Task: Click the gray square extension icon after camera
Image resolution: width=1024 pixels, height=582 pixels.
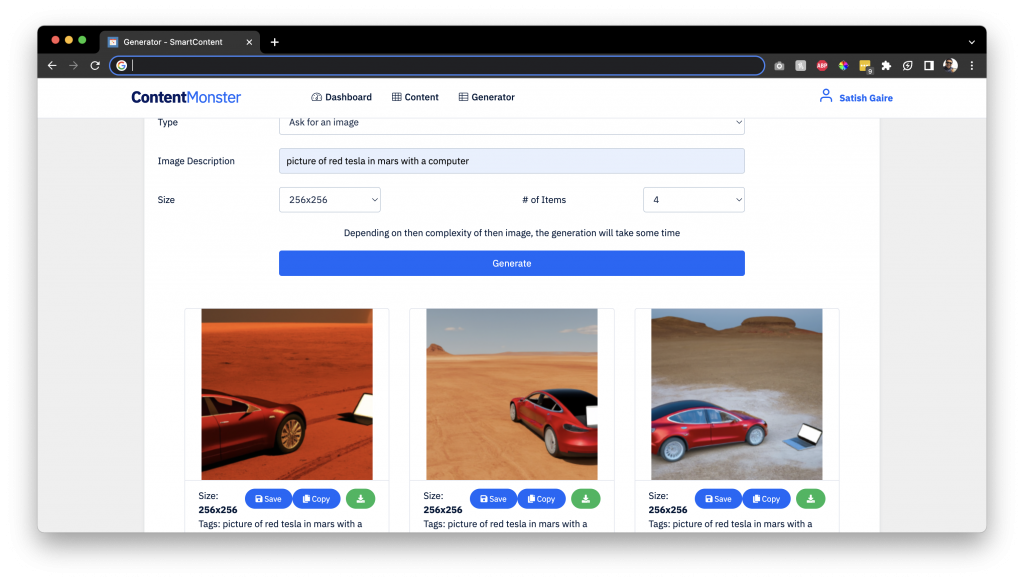Action: (x=801, y=65)
